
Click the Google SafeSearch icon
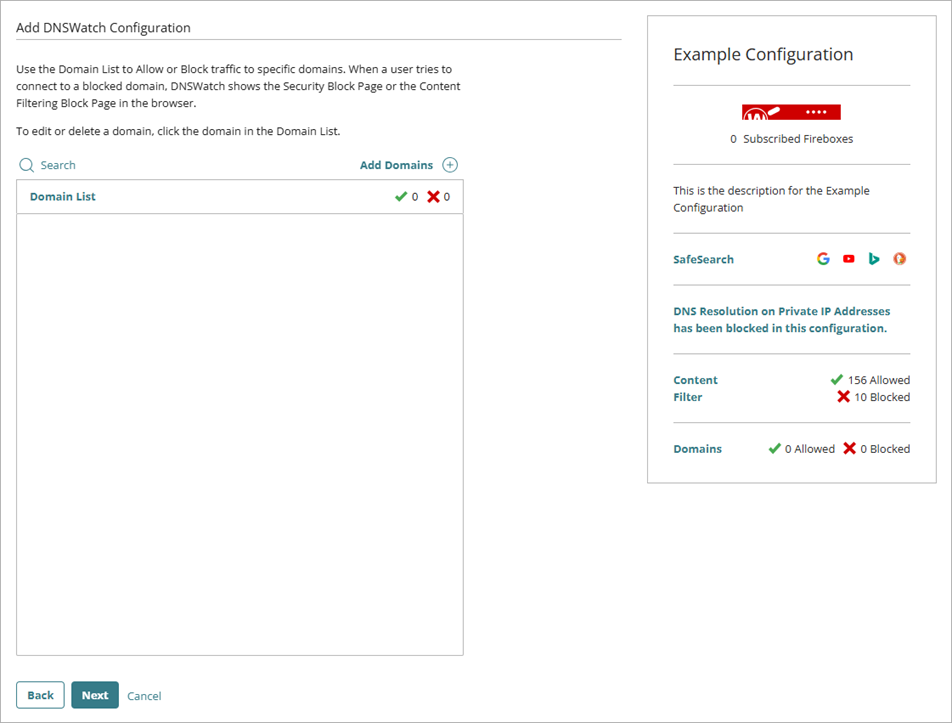823,258
